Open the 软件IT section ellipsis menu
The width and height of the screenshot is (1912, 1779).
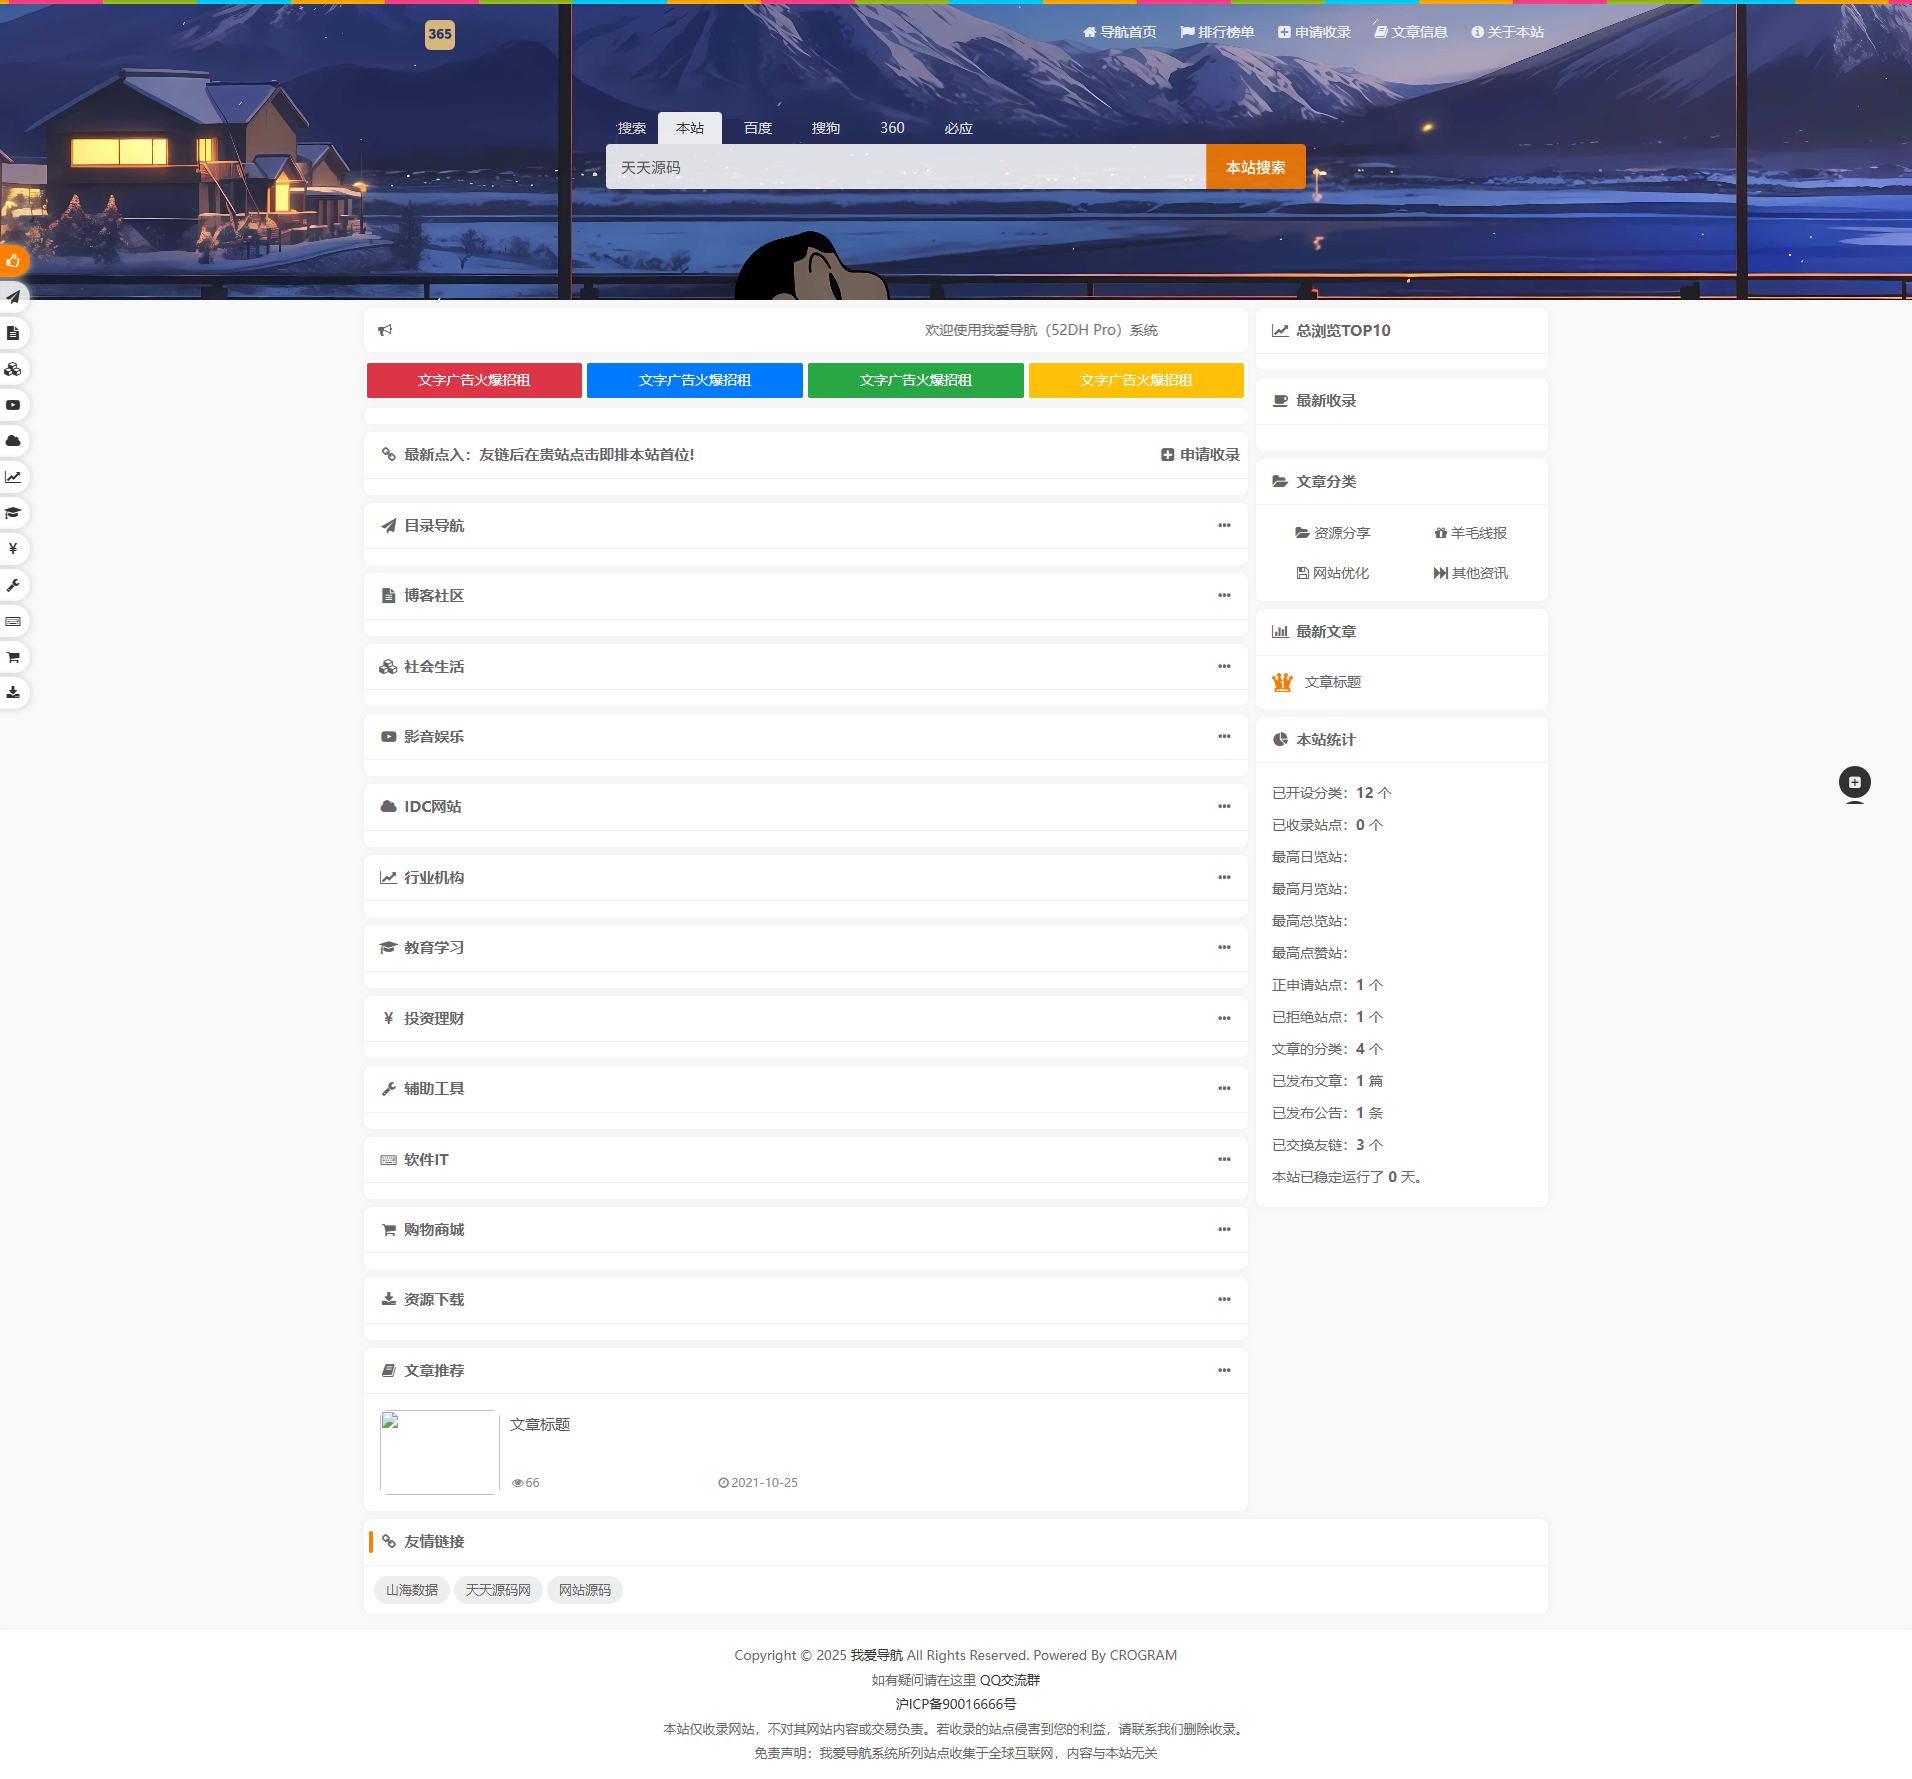point(1225,1159)
